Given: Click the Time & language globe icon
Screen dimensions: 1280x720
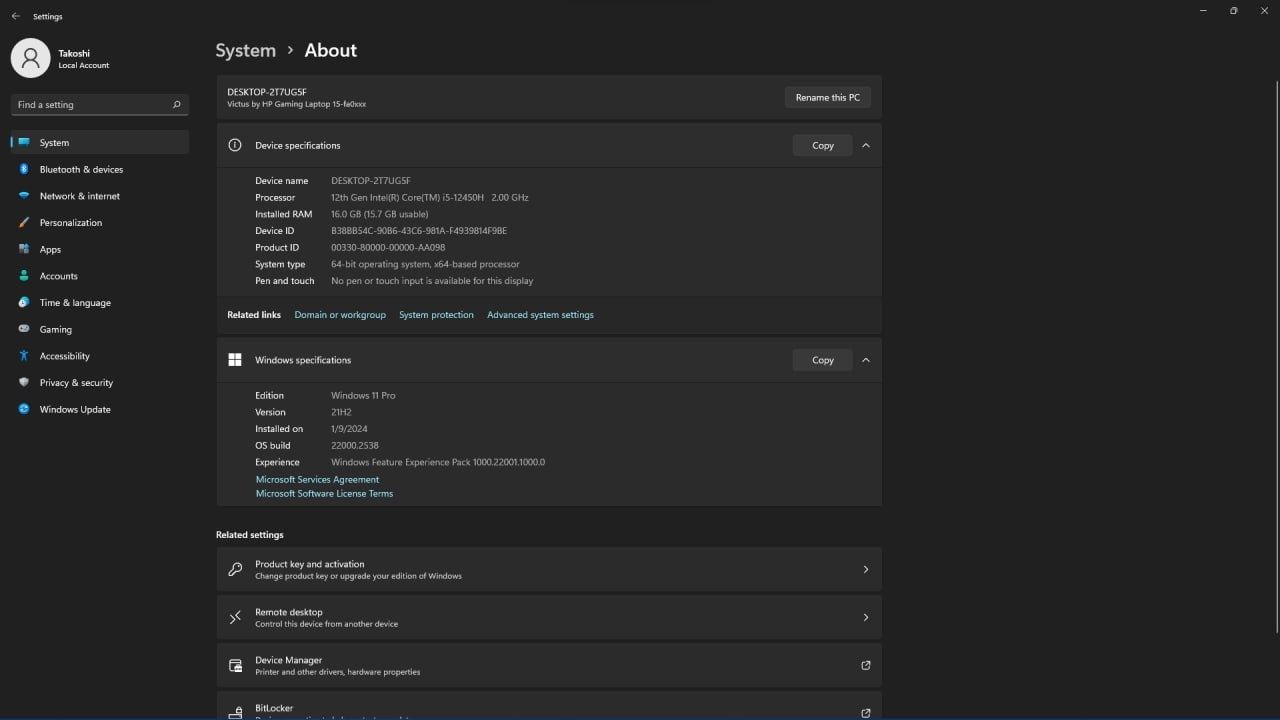Looking at the screenshot, I should click(24, 302).
